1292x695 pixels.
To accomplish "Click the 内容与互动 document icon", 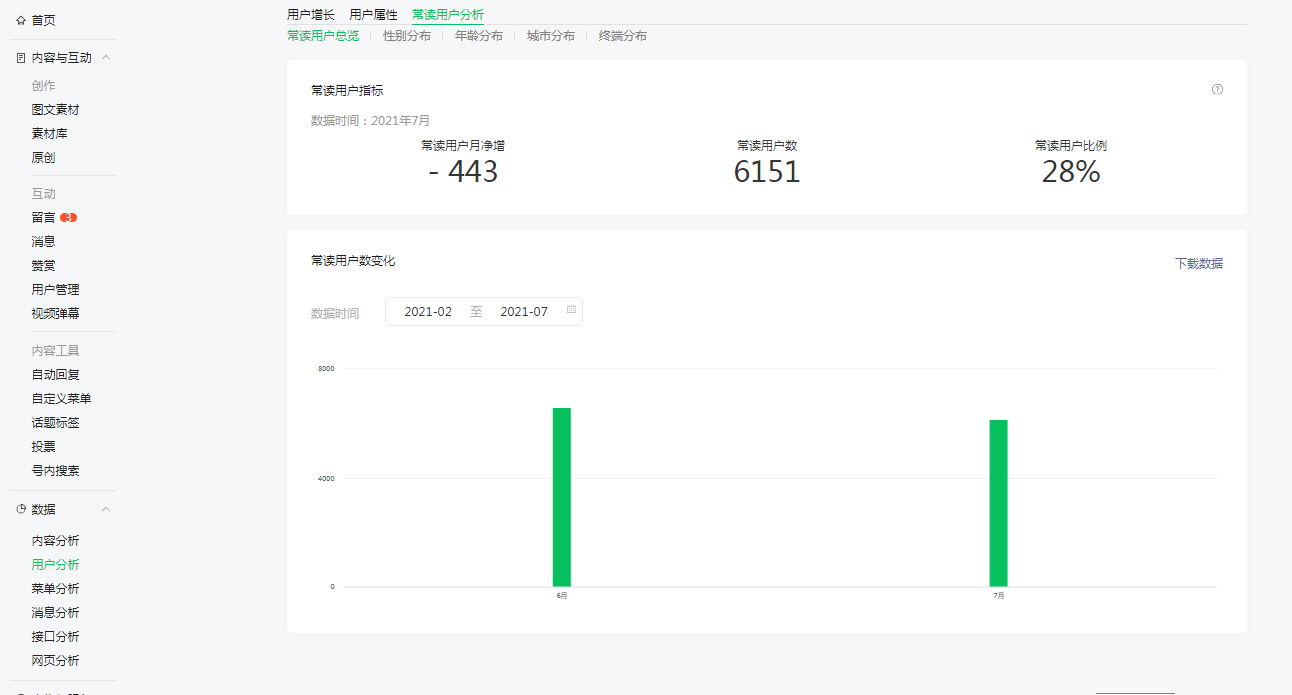I will tap(21, 58).
